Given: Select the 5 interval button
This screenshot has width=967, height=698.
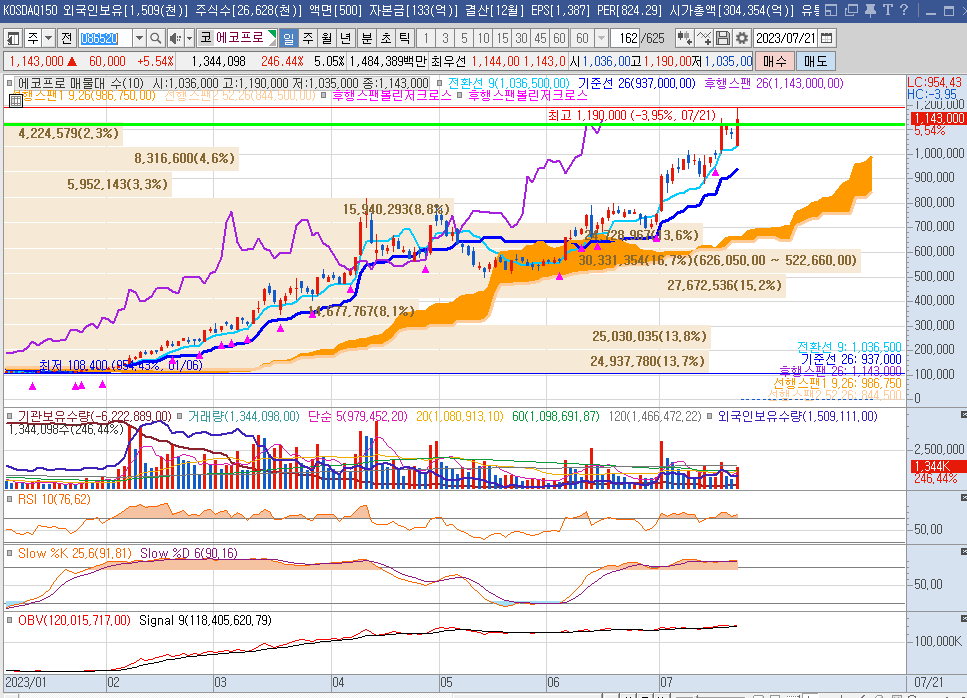Looking at the screenshot, I should pos(464,38).
